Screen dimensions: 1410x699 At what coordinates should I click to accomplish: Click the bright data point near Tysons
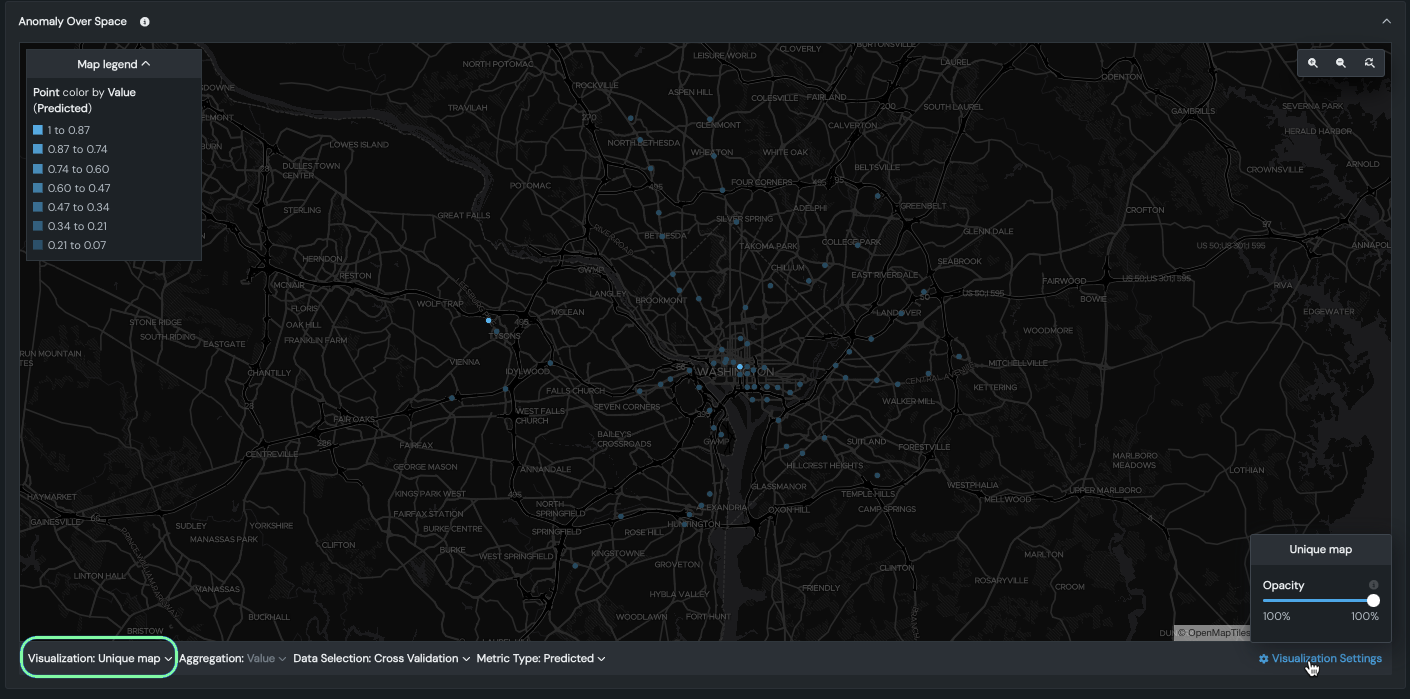tap(488, 320)
